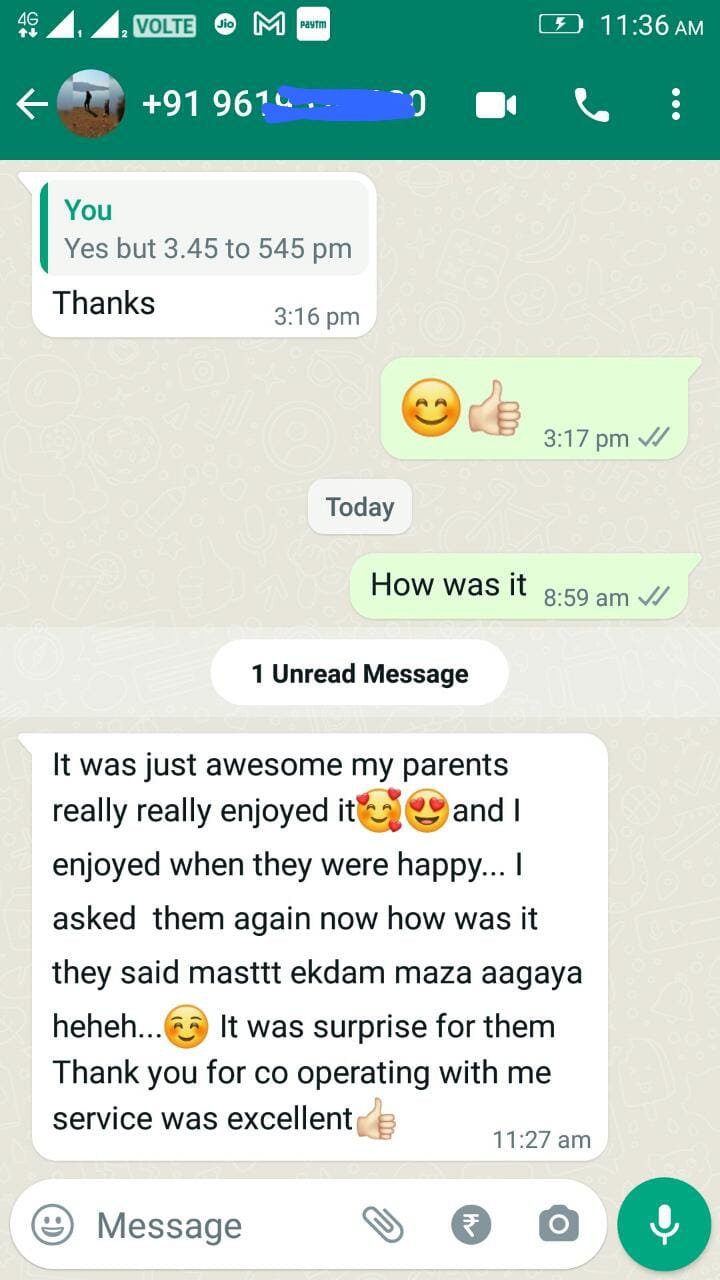Tap the green microphone record button
Viewport: 720px width, 1280px height.
point(664,1224)
